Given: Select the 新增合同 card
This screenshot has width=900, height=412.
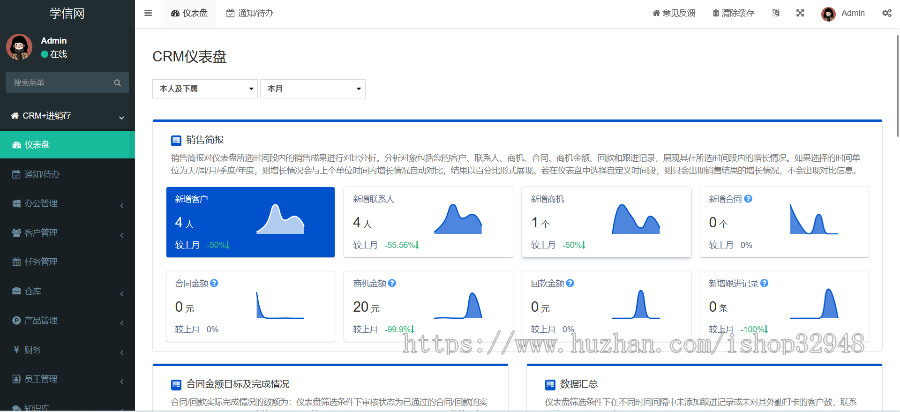Looking at the screenshot, I should pos(784,221).
